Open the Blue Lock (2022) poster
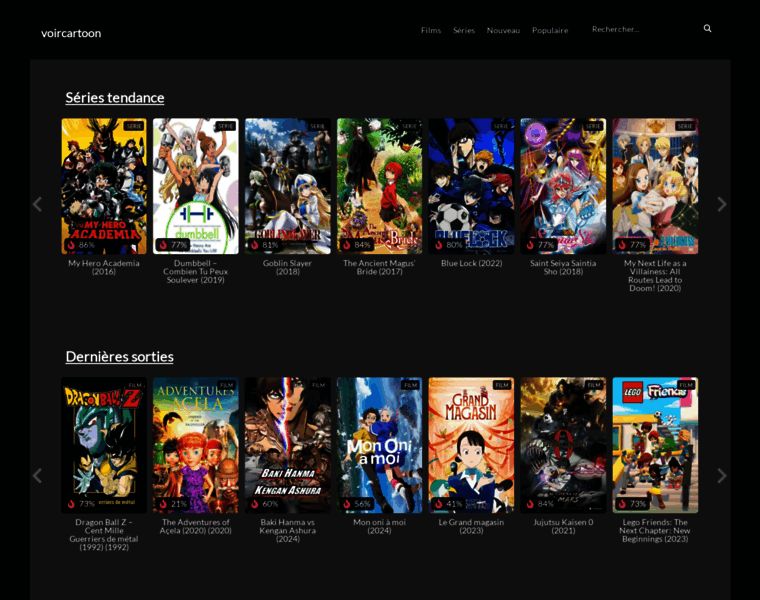Image resolution: width=760 pixels, height=600 pixels. pyautogui.click(x=471, y=186)
